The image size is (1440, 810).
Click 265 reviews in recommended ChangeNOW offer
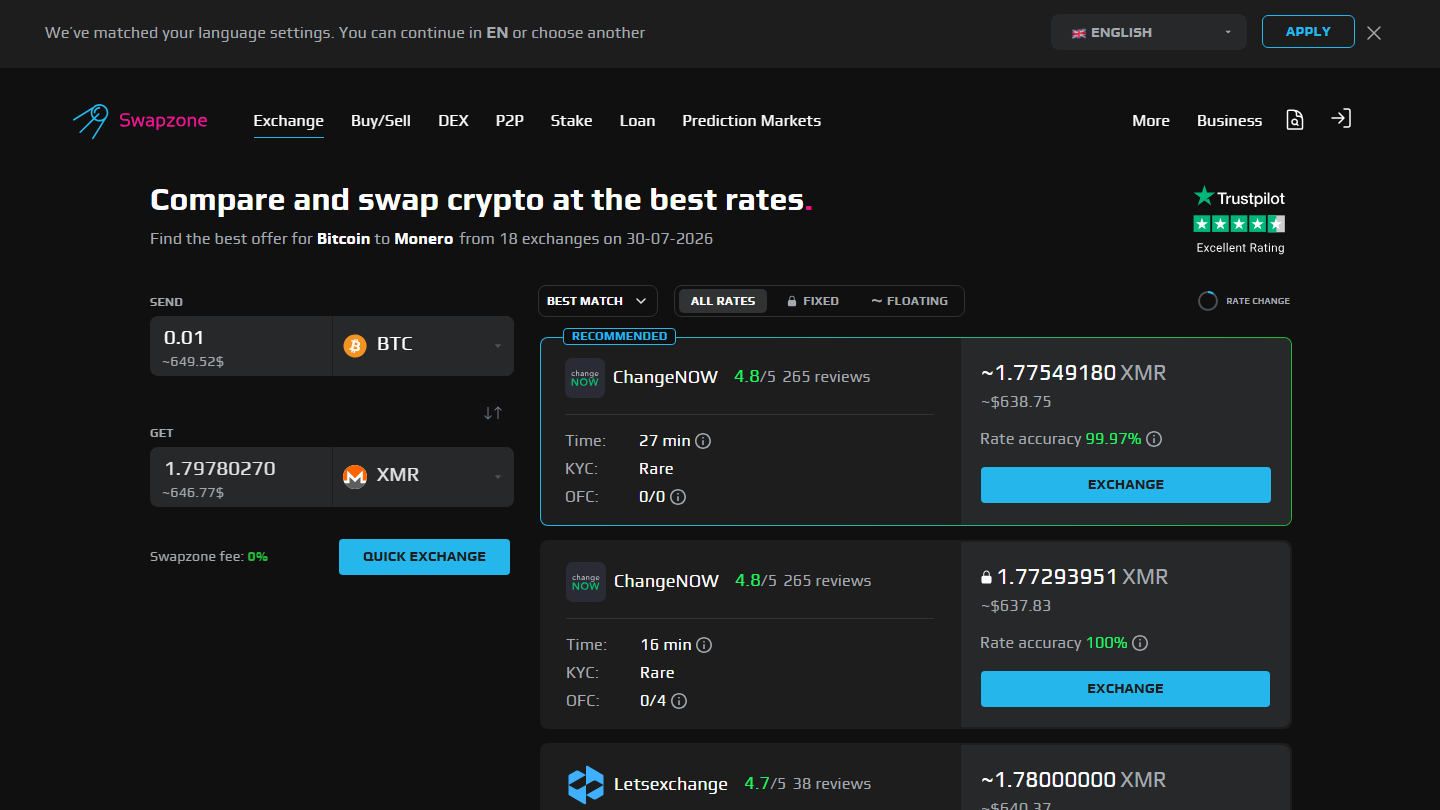point(826,377)
